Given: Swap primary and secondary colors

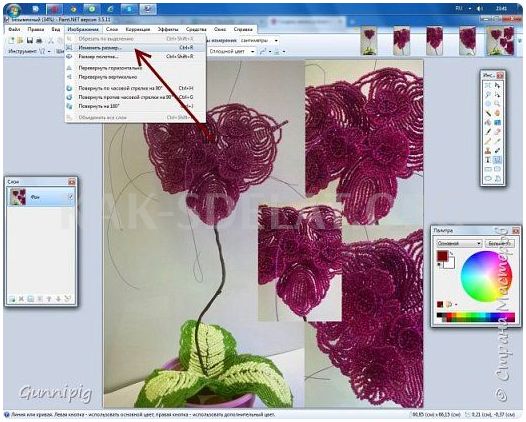Looking at the screenshot, I should (x=452, y=252).
